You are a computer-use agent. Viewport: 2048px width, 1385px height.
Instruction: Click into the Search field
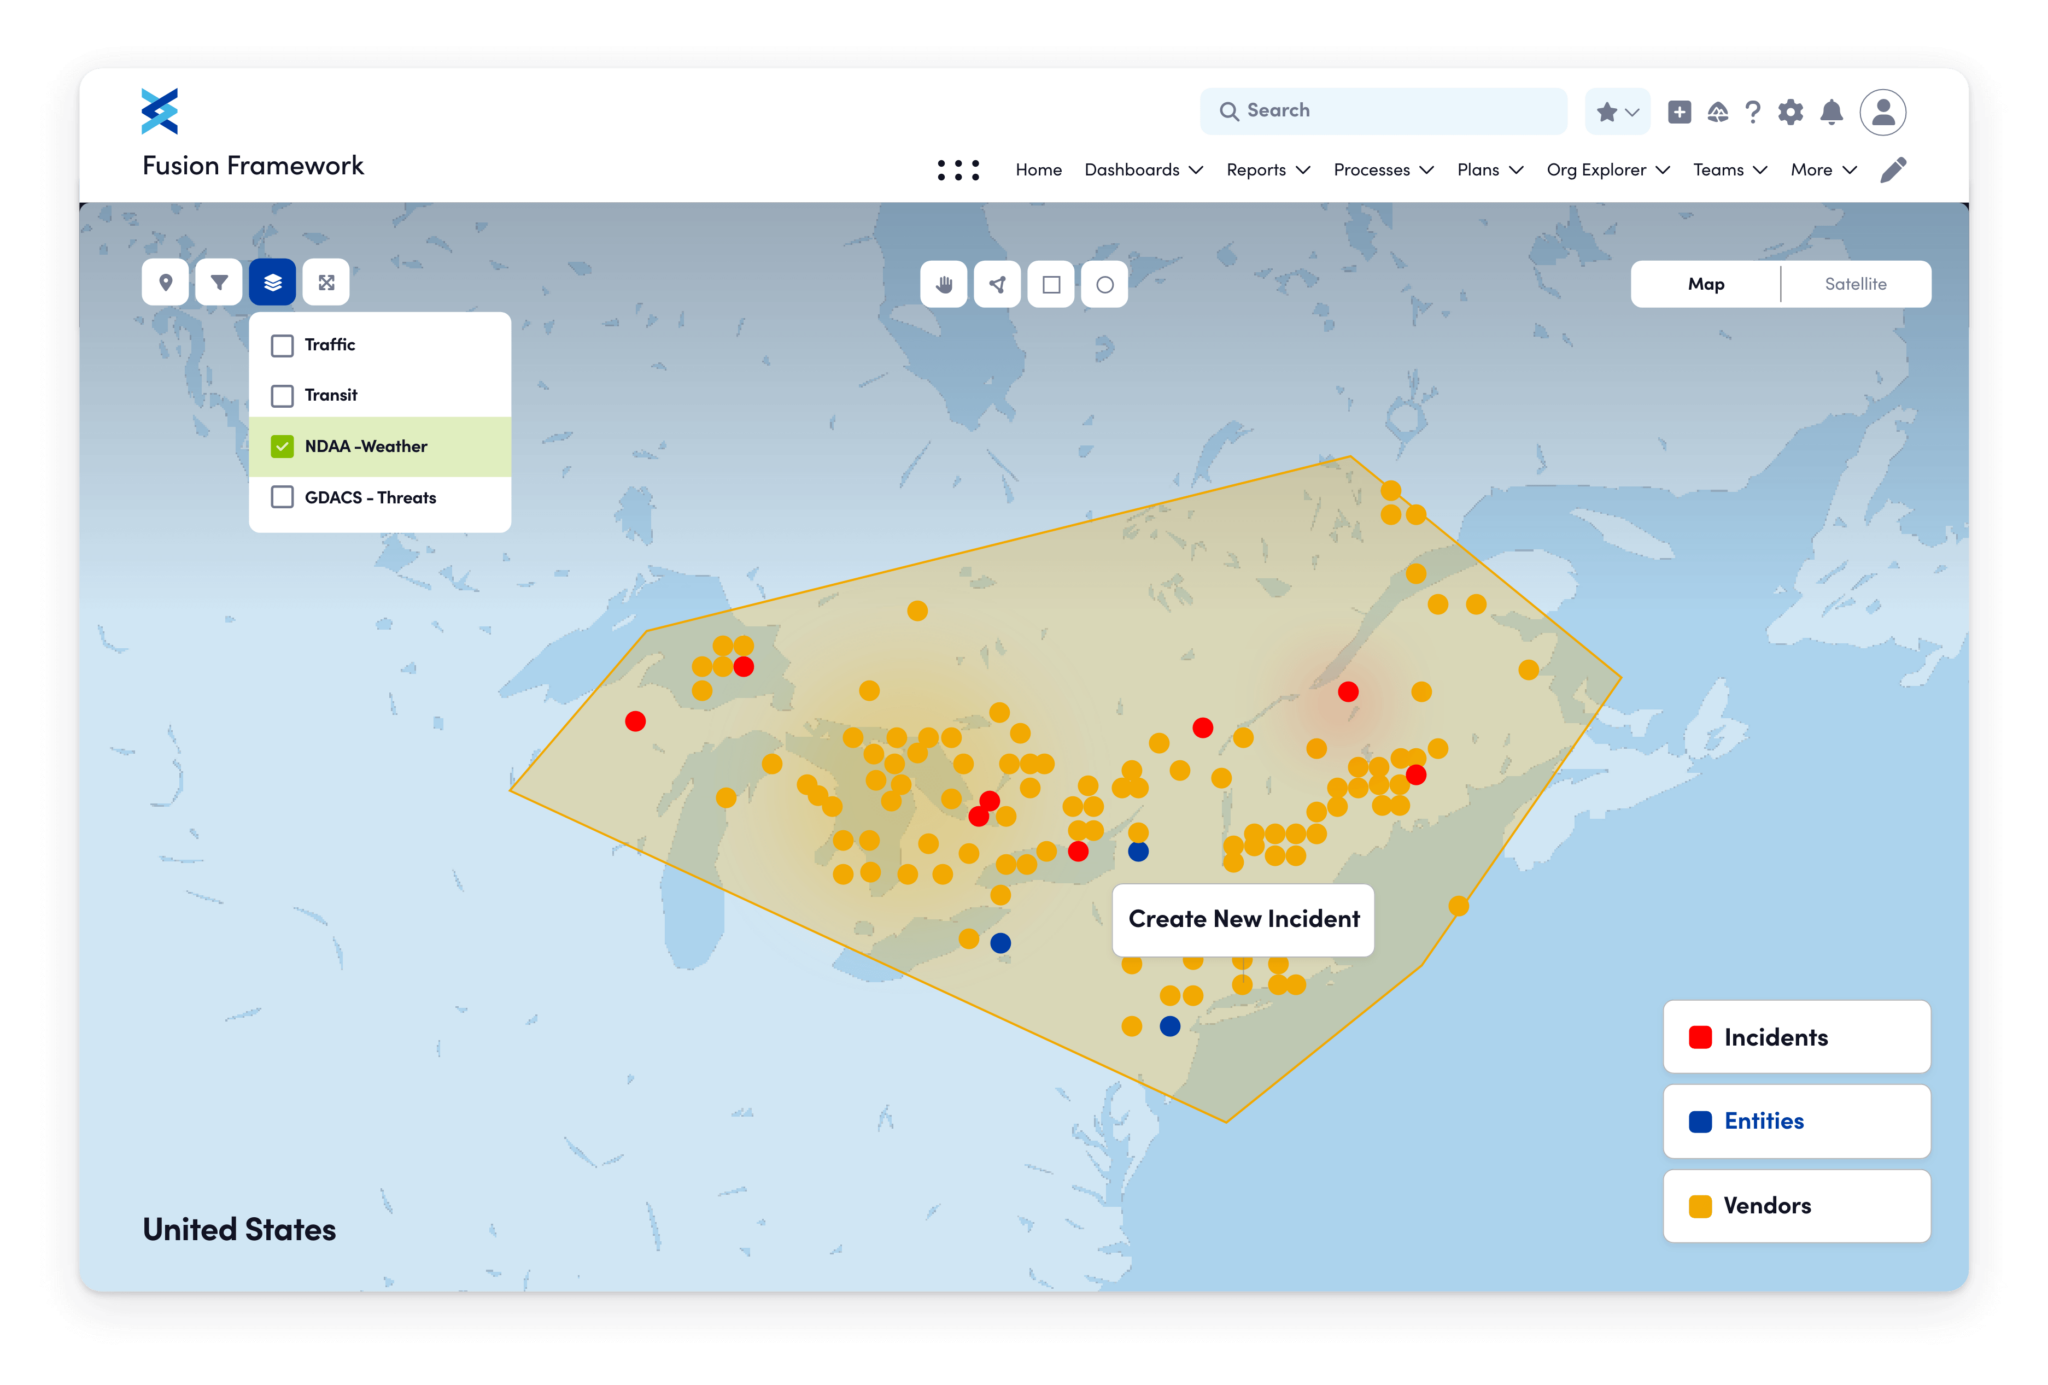tap(1384, 111)
